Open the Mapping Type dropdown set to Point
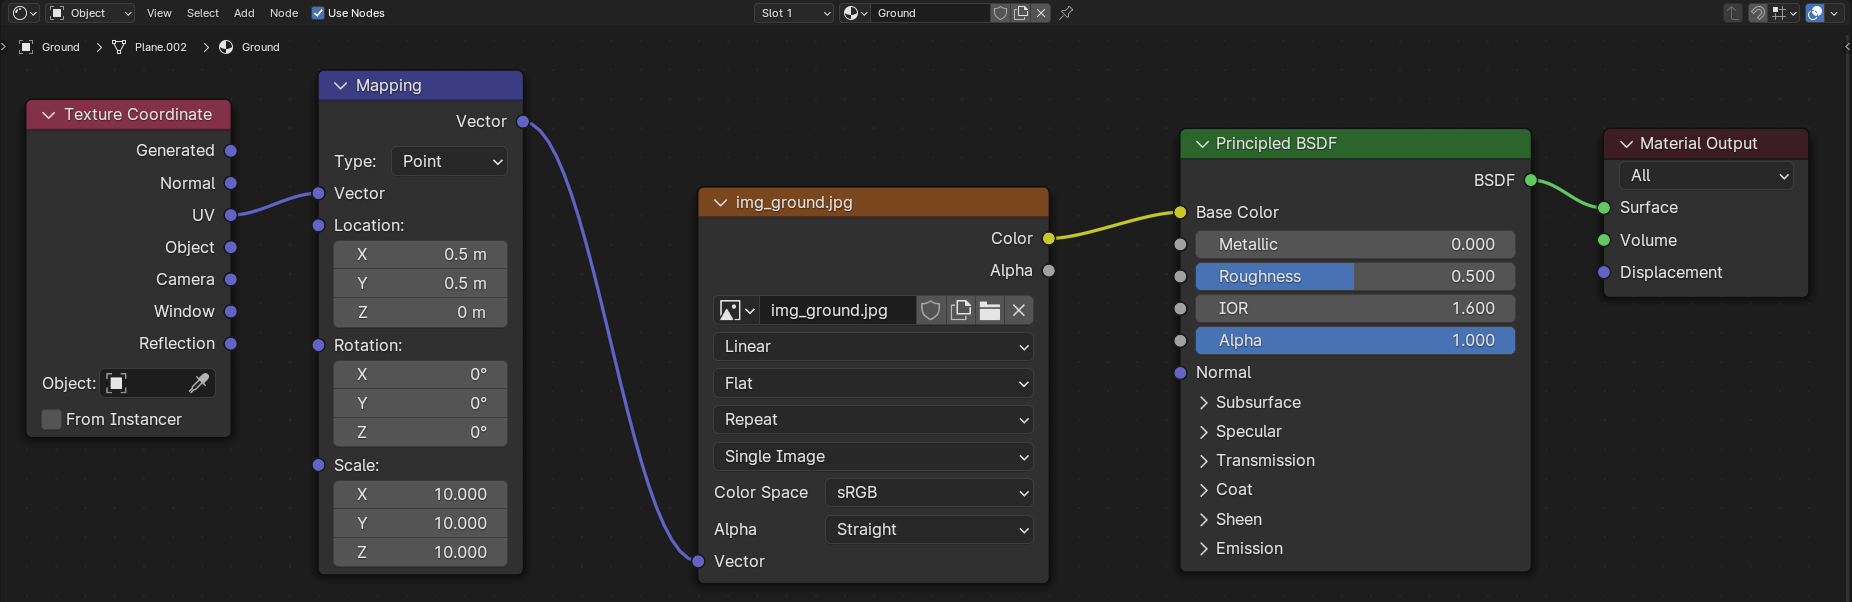1852x602 pixels. (x=449, y=161)
